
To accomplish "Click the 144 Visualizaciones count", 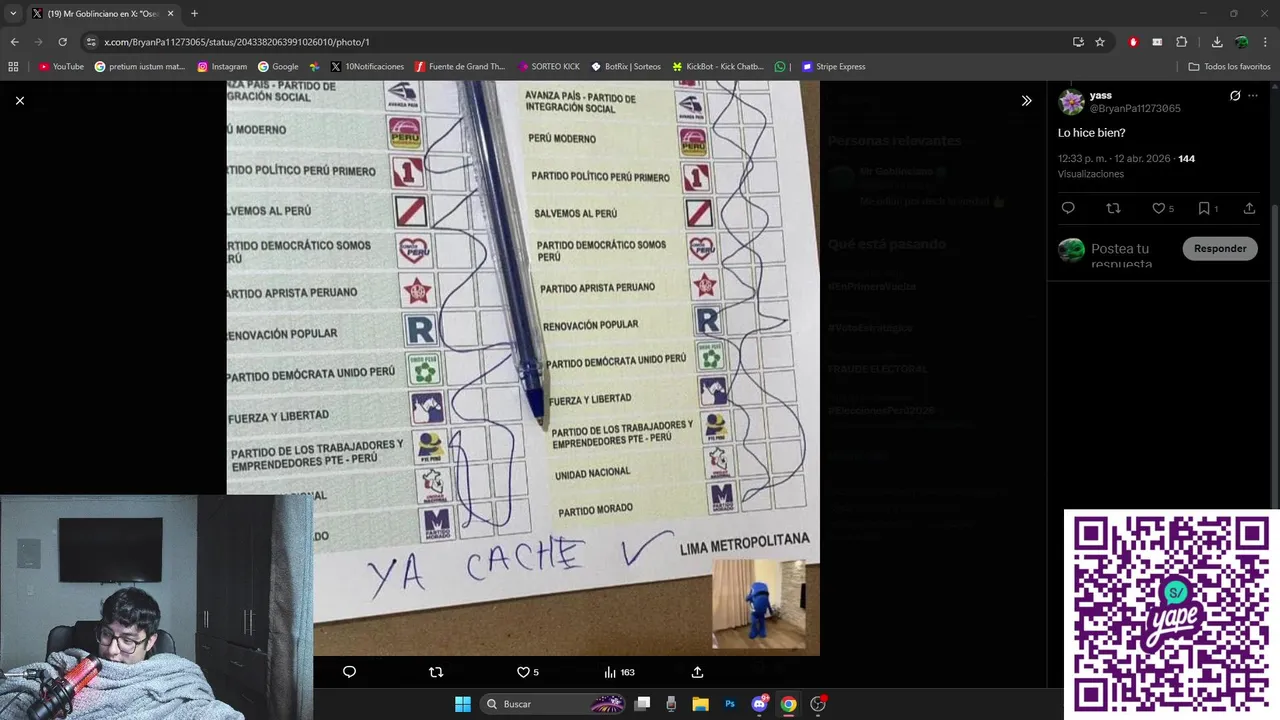I will point(1127,166).
